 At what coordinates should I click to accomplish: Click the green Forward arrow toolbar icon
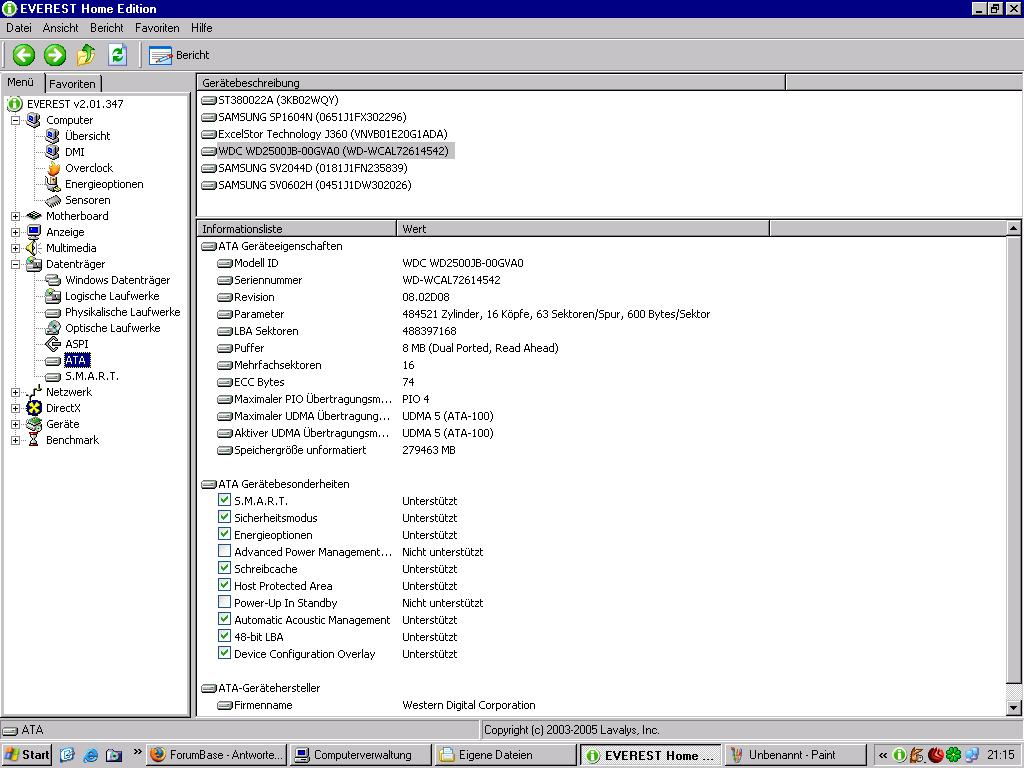[x=55, y=55]
